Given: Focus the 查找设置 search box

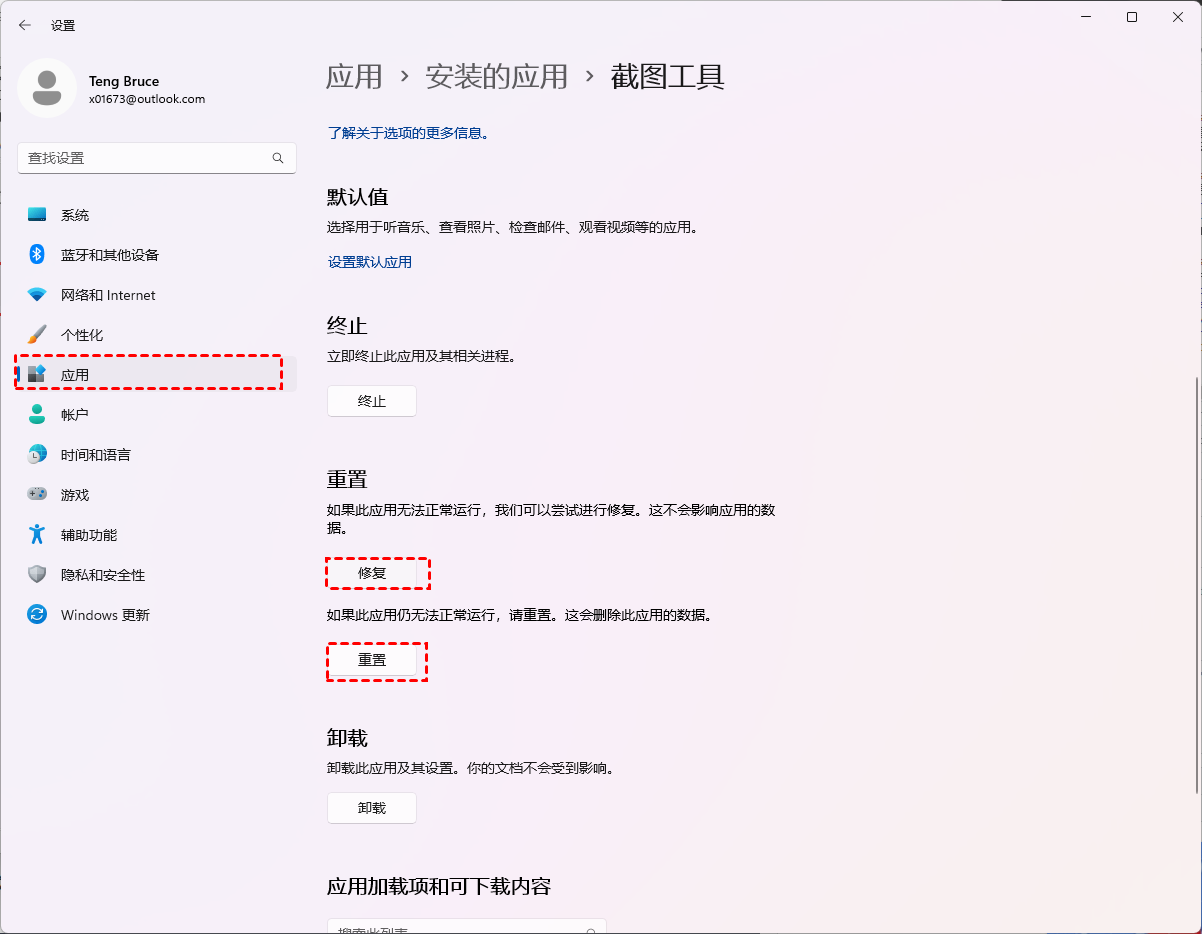Looking at the screenshot, I should tap(157, 158).
